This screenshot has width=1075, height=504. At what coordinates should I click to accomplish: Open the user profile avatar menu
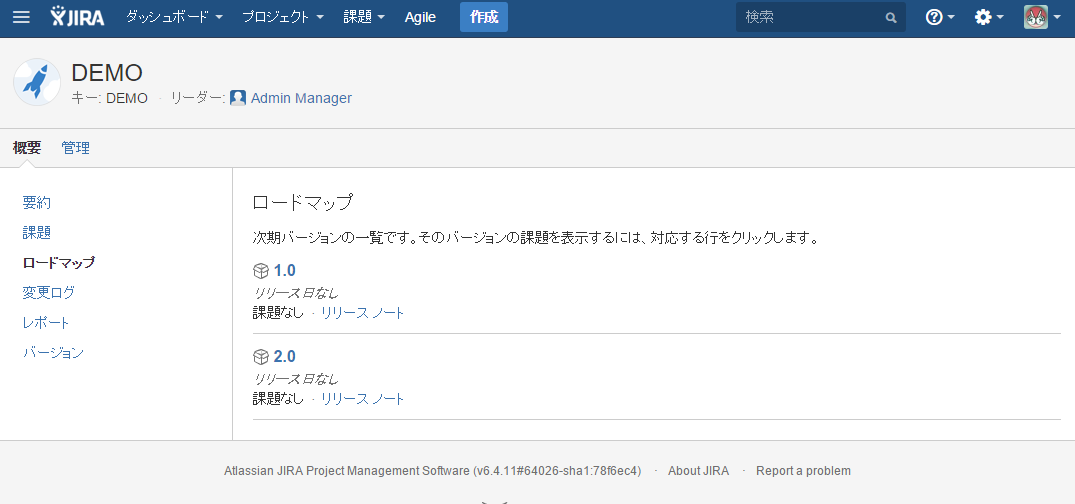click(x=1041, y=17)
